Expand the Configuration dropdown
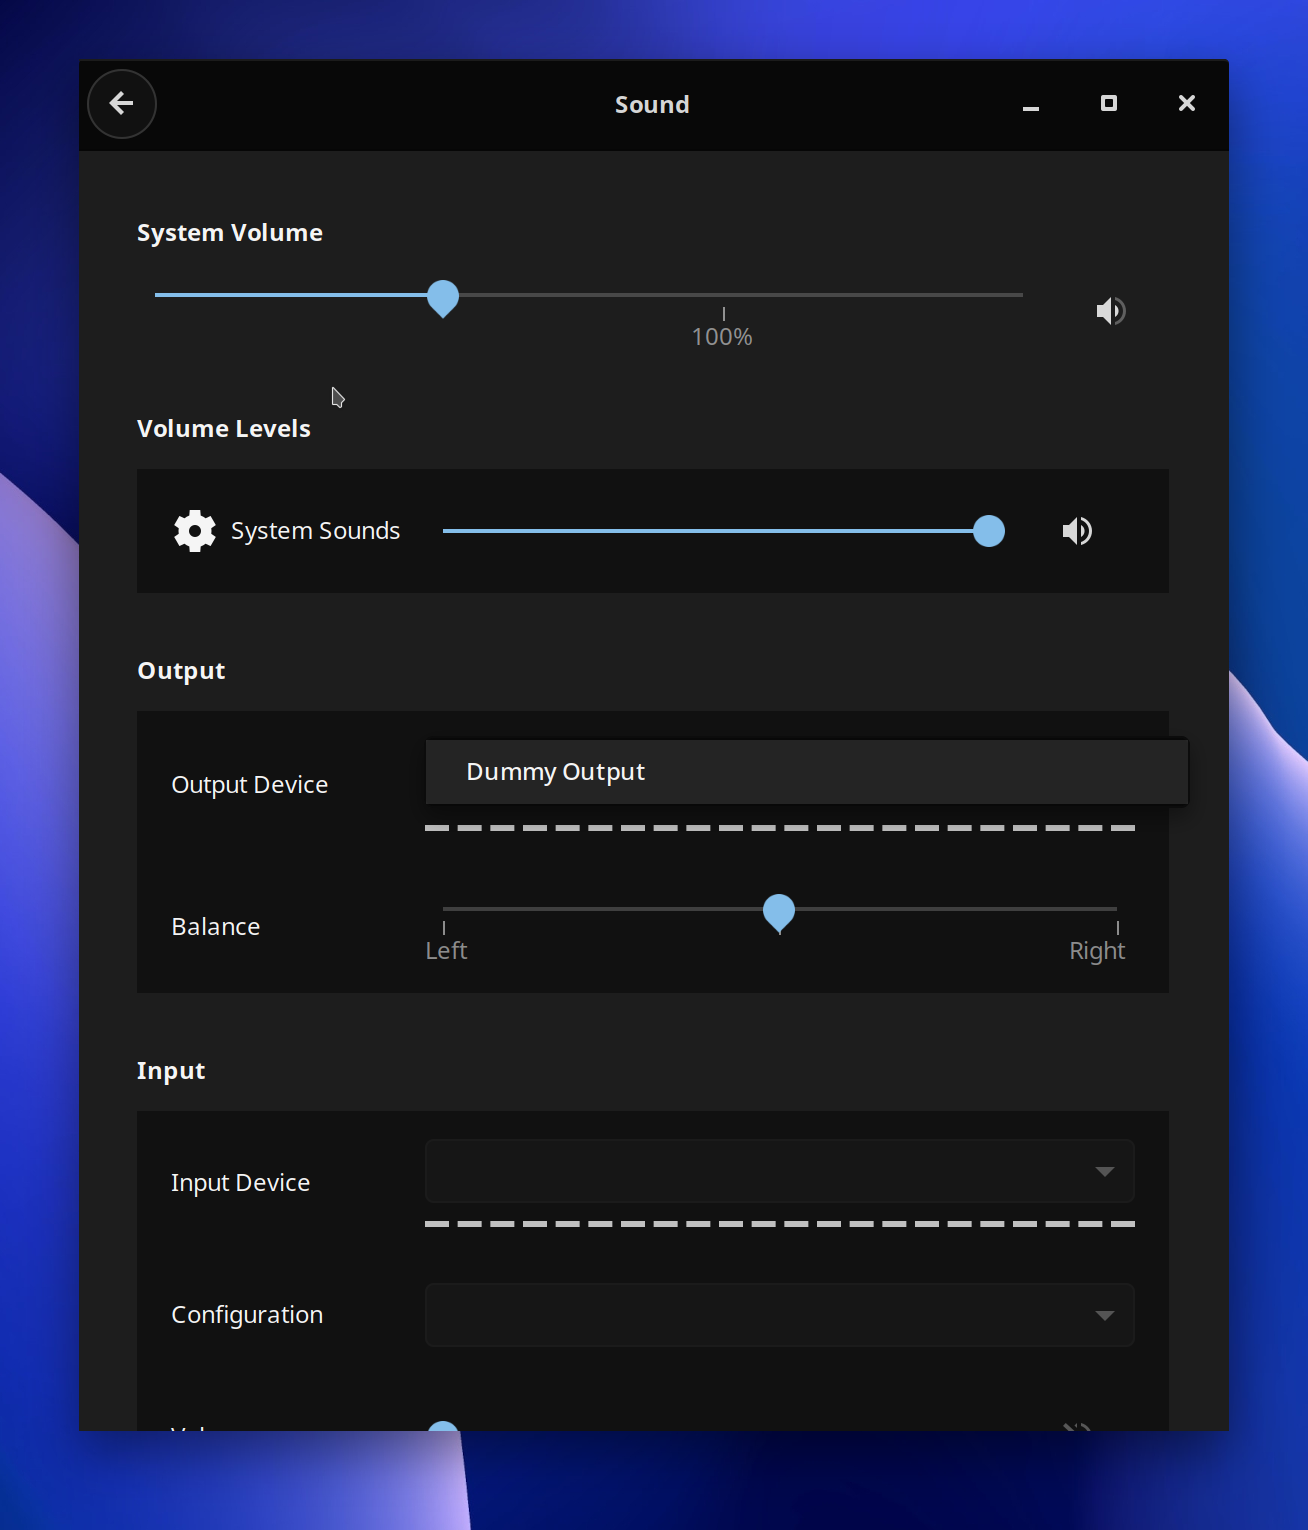Screen dimensions: 1308x1530 [779, 1315]
